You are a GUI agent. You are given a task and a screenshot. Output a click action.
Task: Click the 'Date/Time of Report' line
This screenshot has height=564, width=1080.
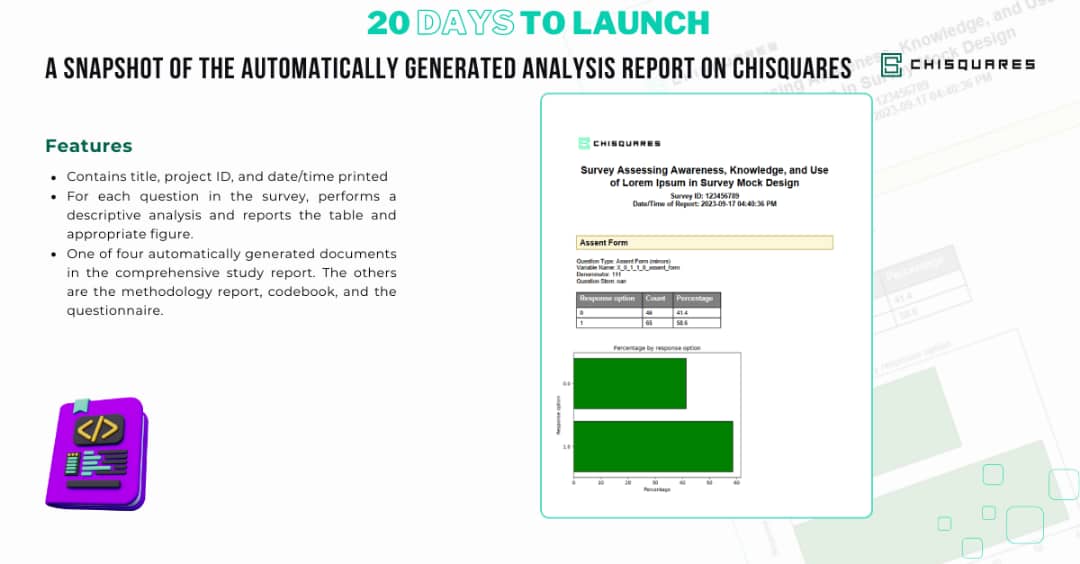[704, 204]
